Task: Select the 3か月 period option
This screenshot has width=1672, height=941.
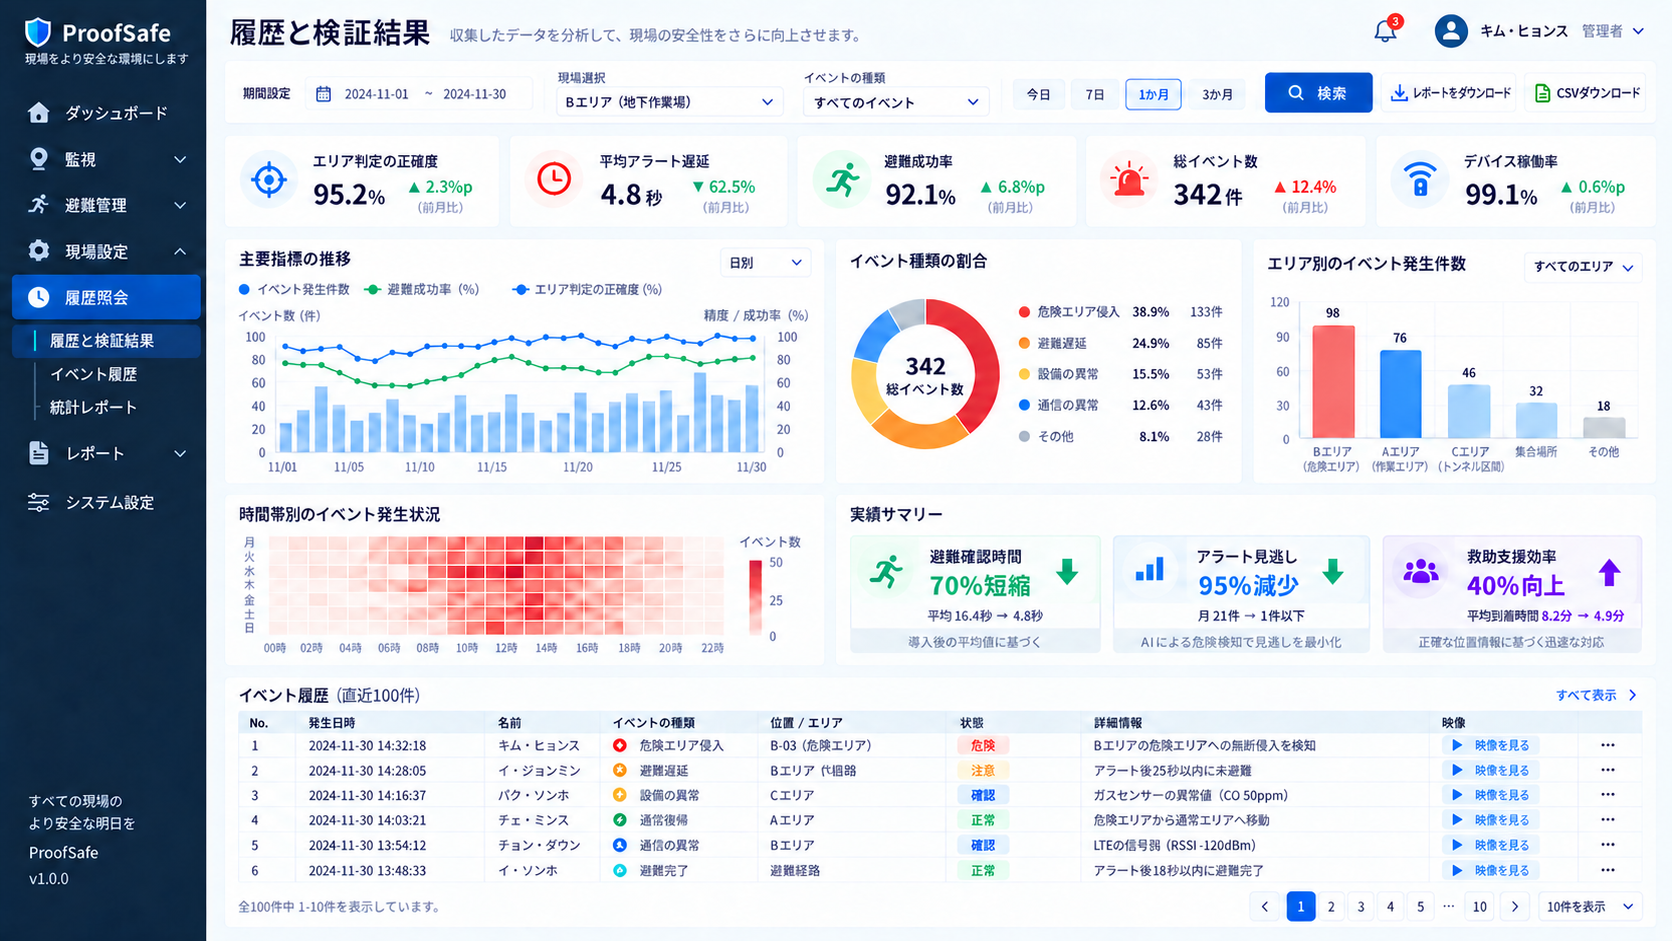Action: pyautogui.click(x=1217, y=94)
